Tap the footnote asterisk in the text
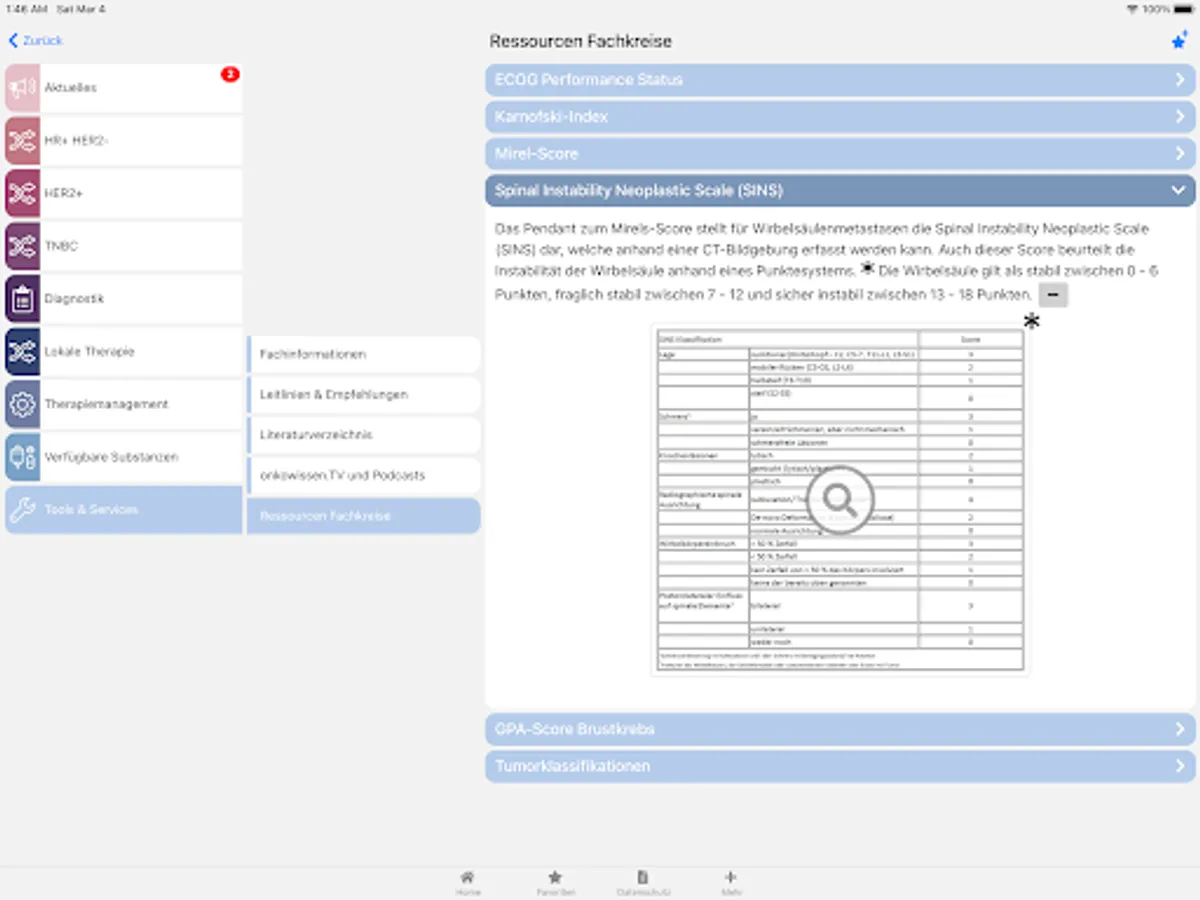 (x=867, y=269)
